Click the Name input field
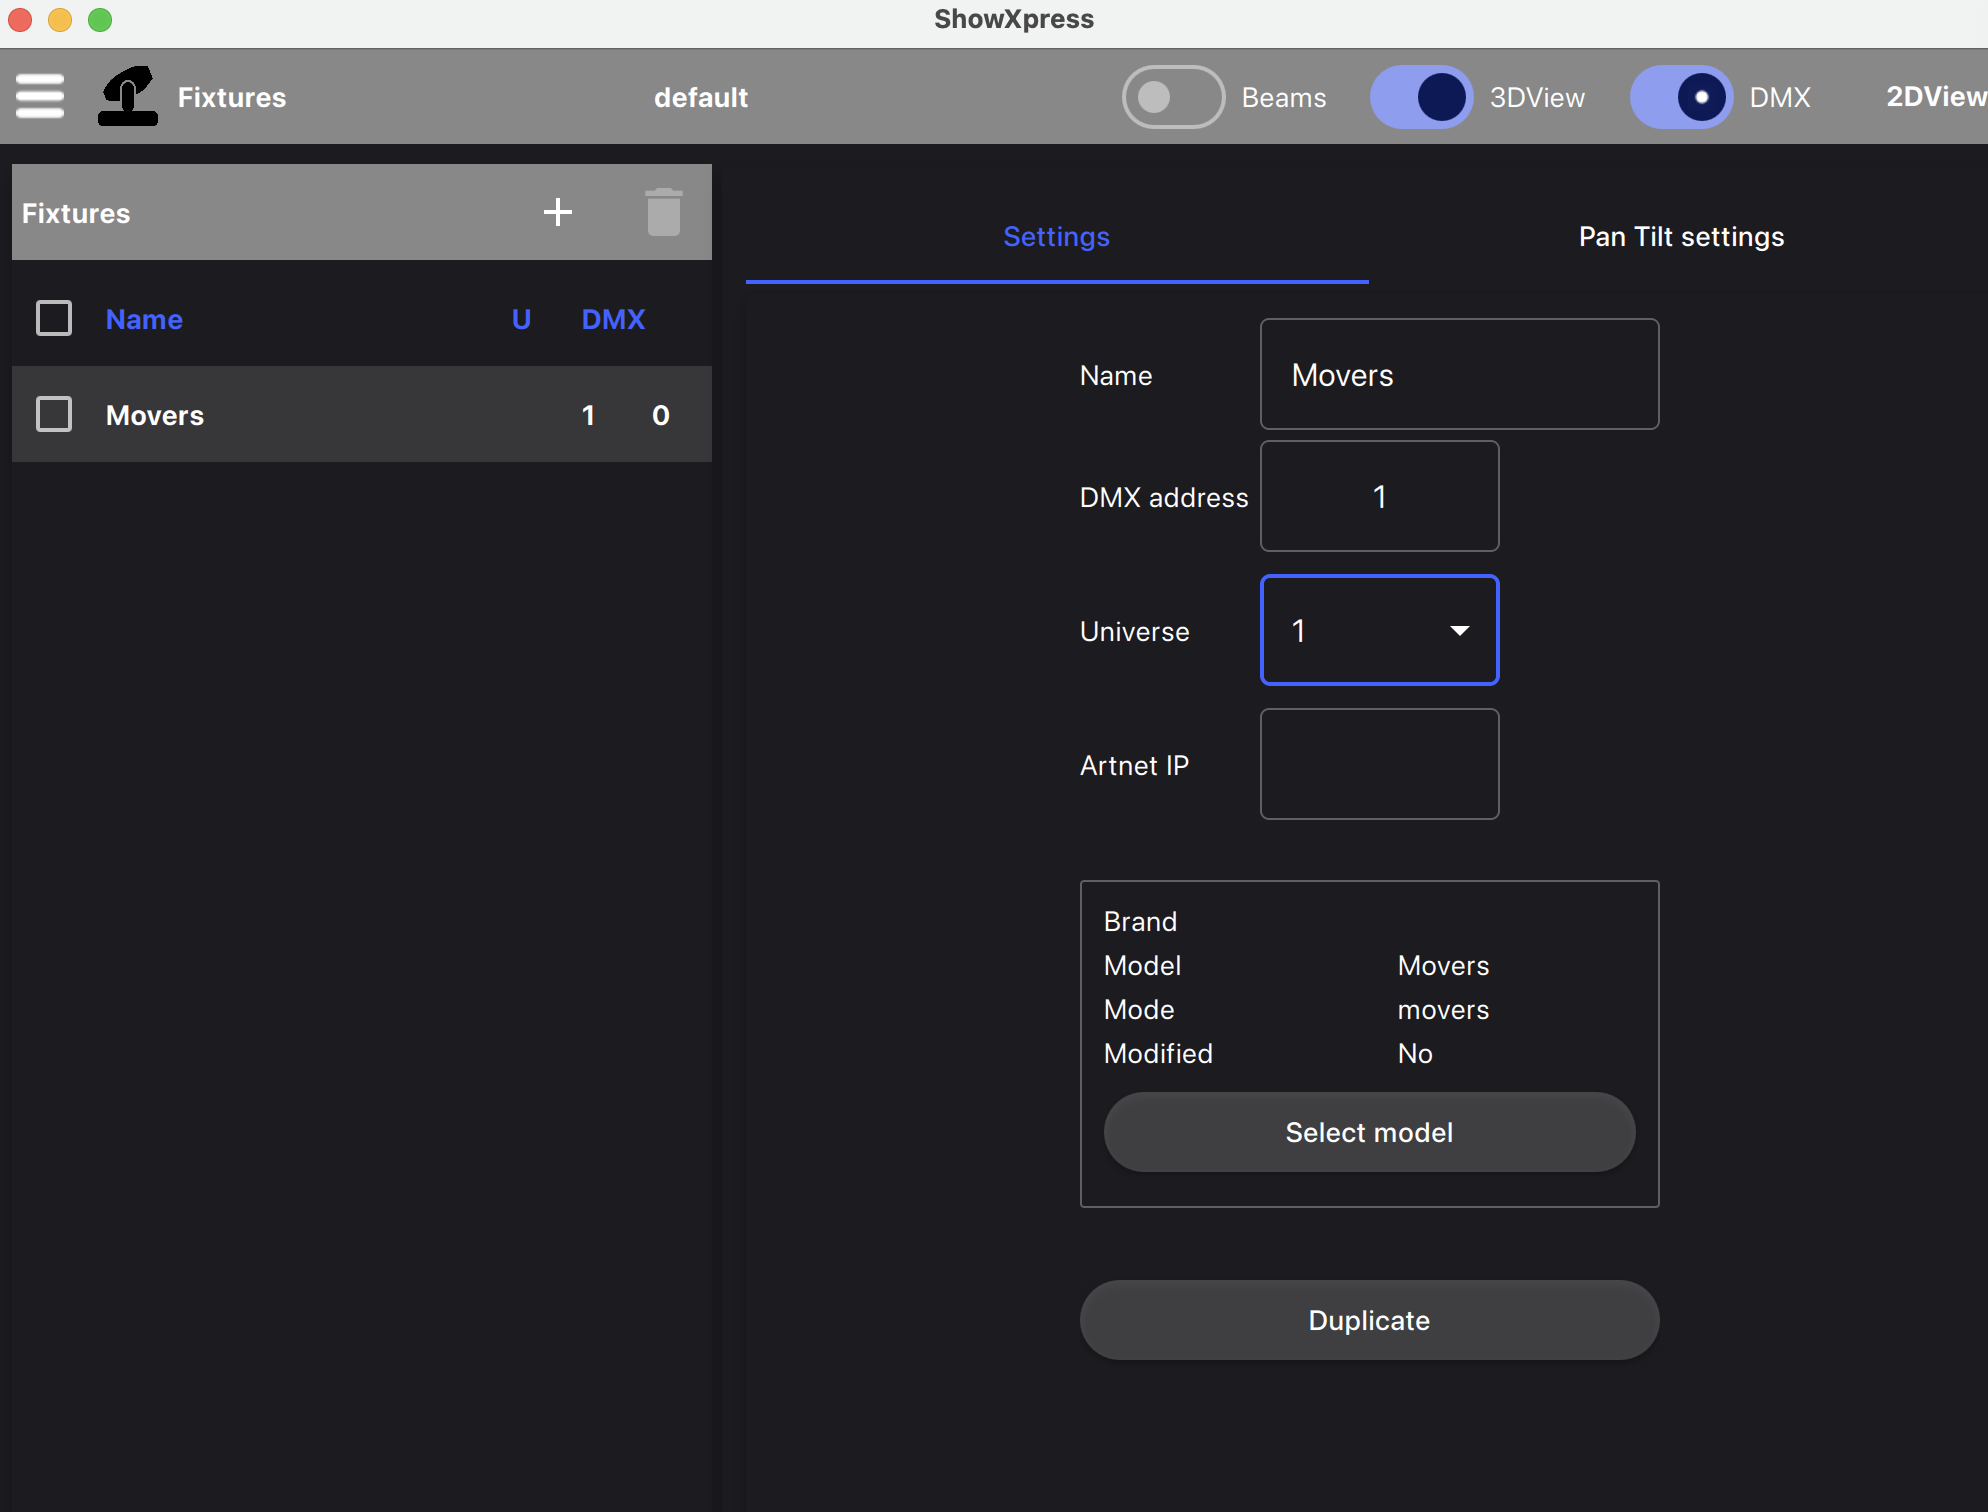Viewport: 1988px width, 1512px height. pos(1458,375)
